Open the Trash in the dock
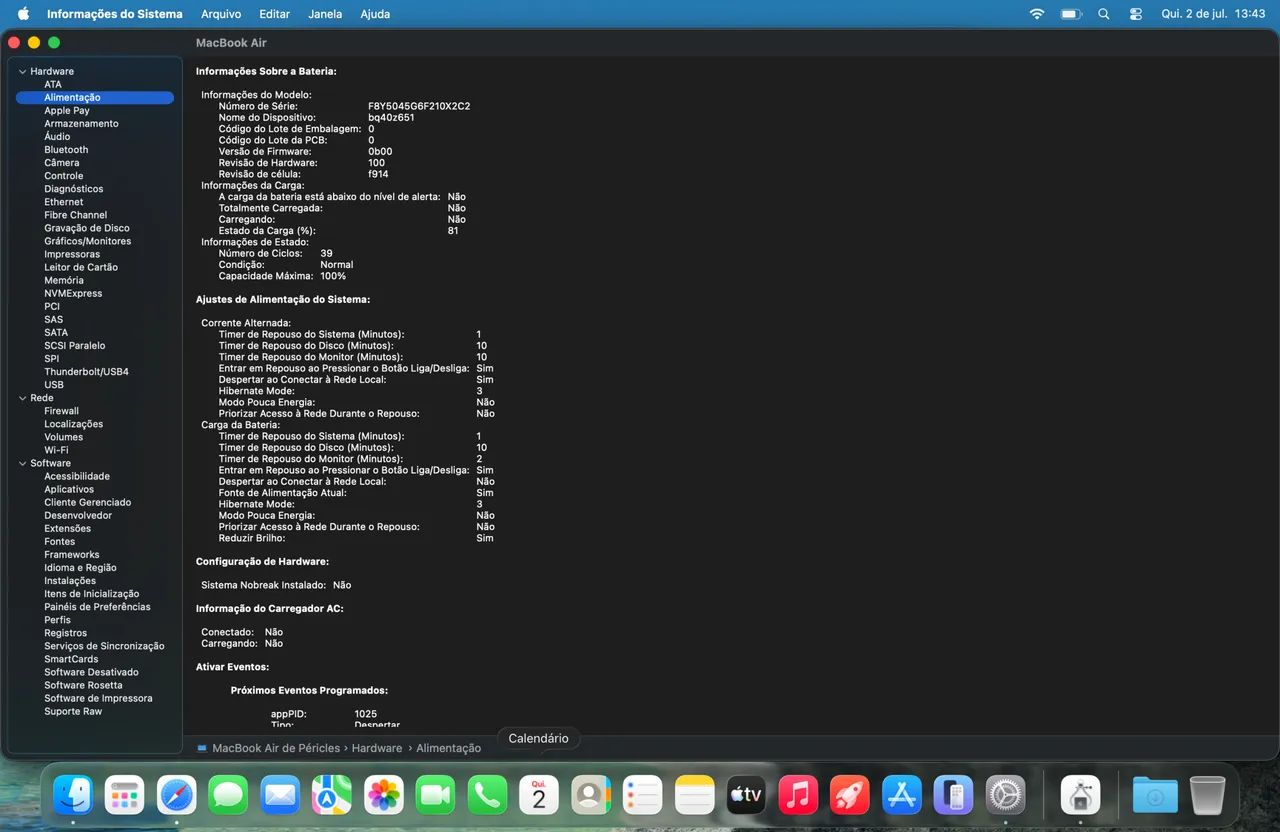This screenshot has height=832, width=1280. (1207, 796)
